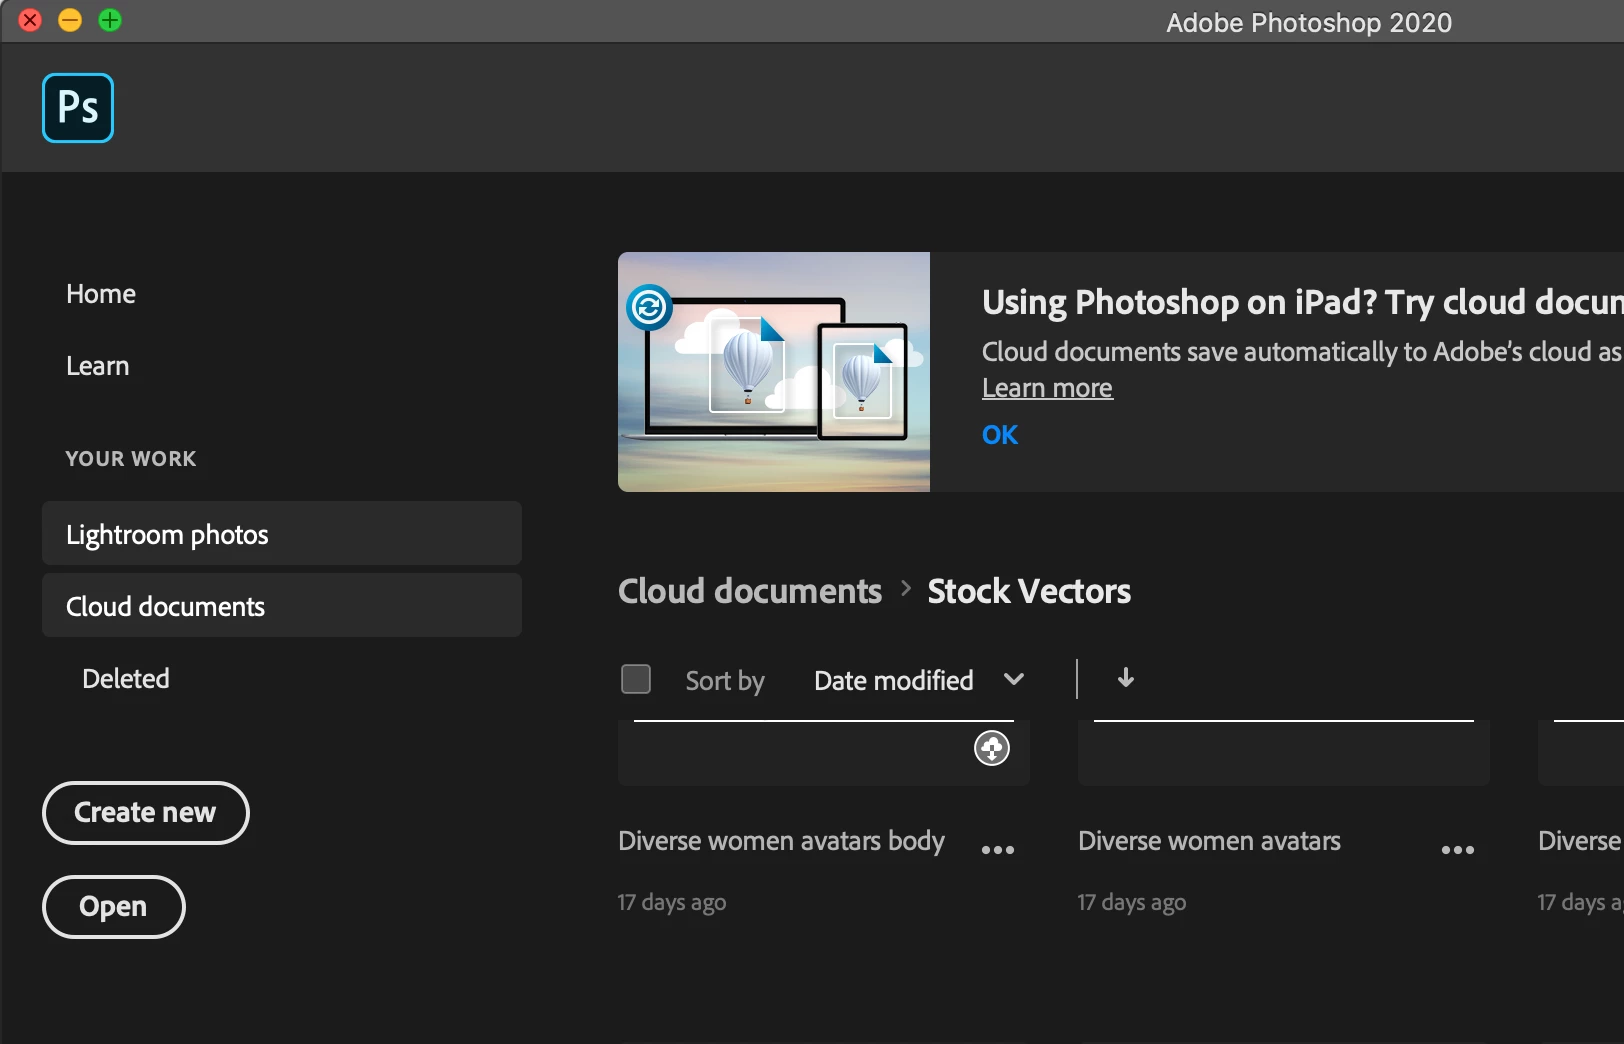
Task: Go back to Cloud documents breadcrumb
Action: coord(750,591)
